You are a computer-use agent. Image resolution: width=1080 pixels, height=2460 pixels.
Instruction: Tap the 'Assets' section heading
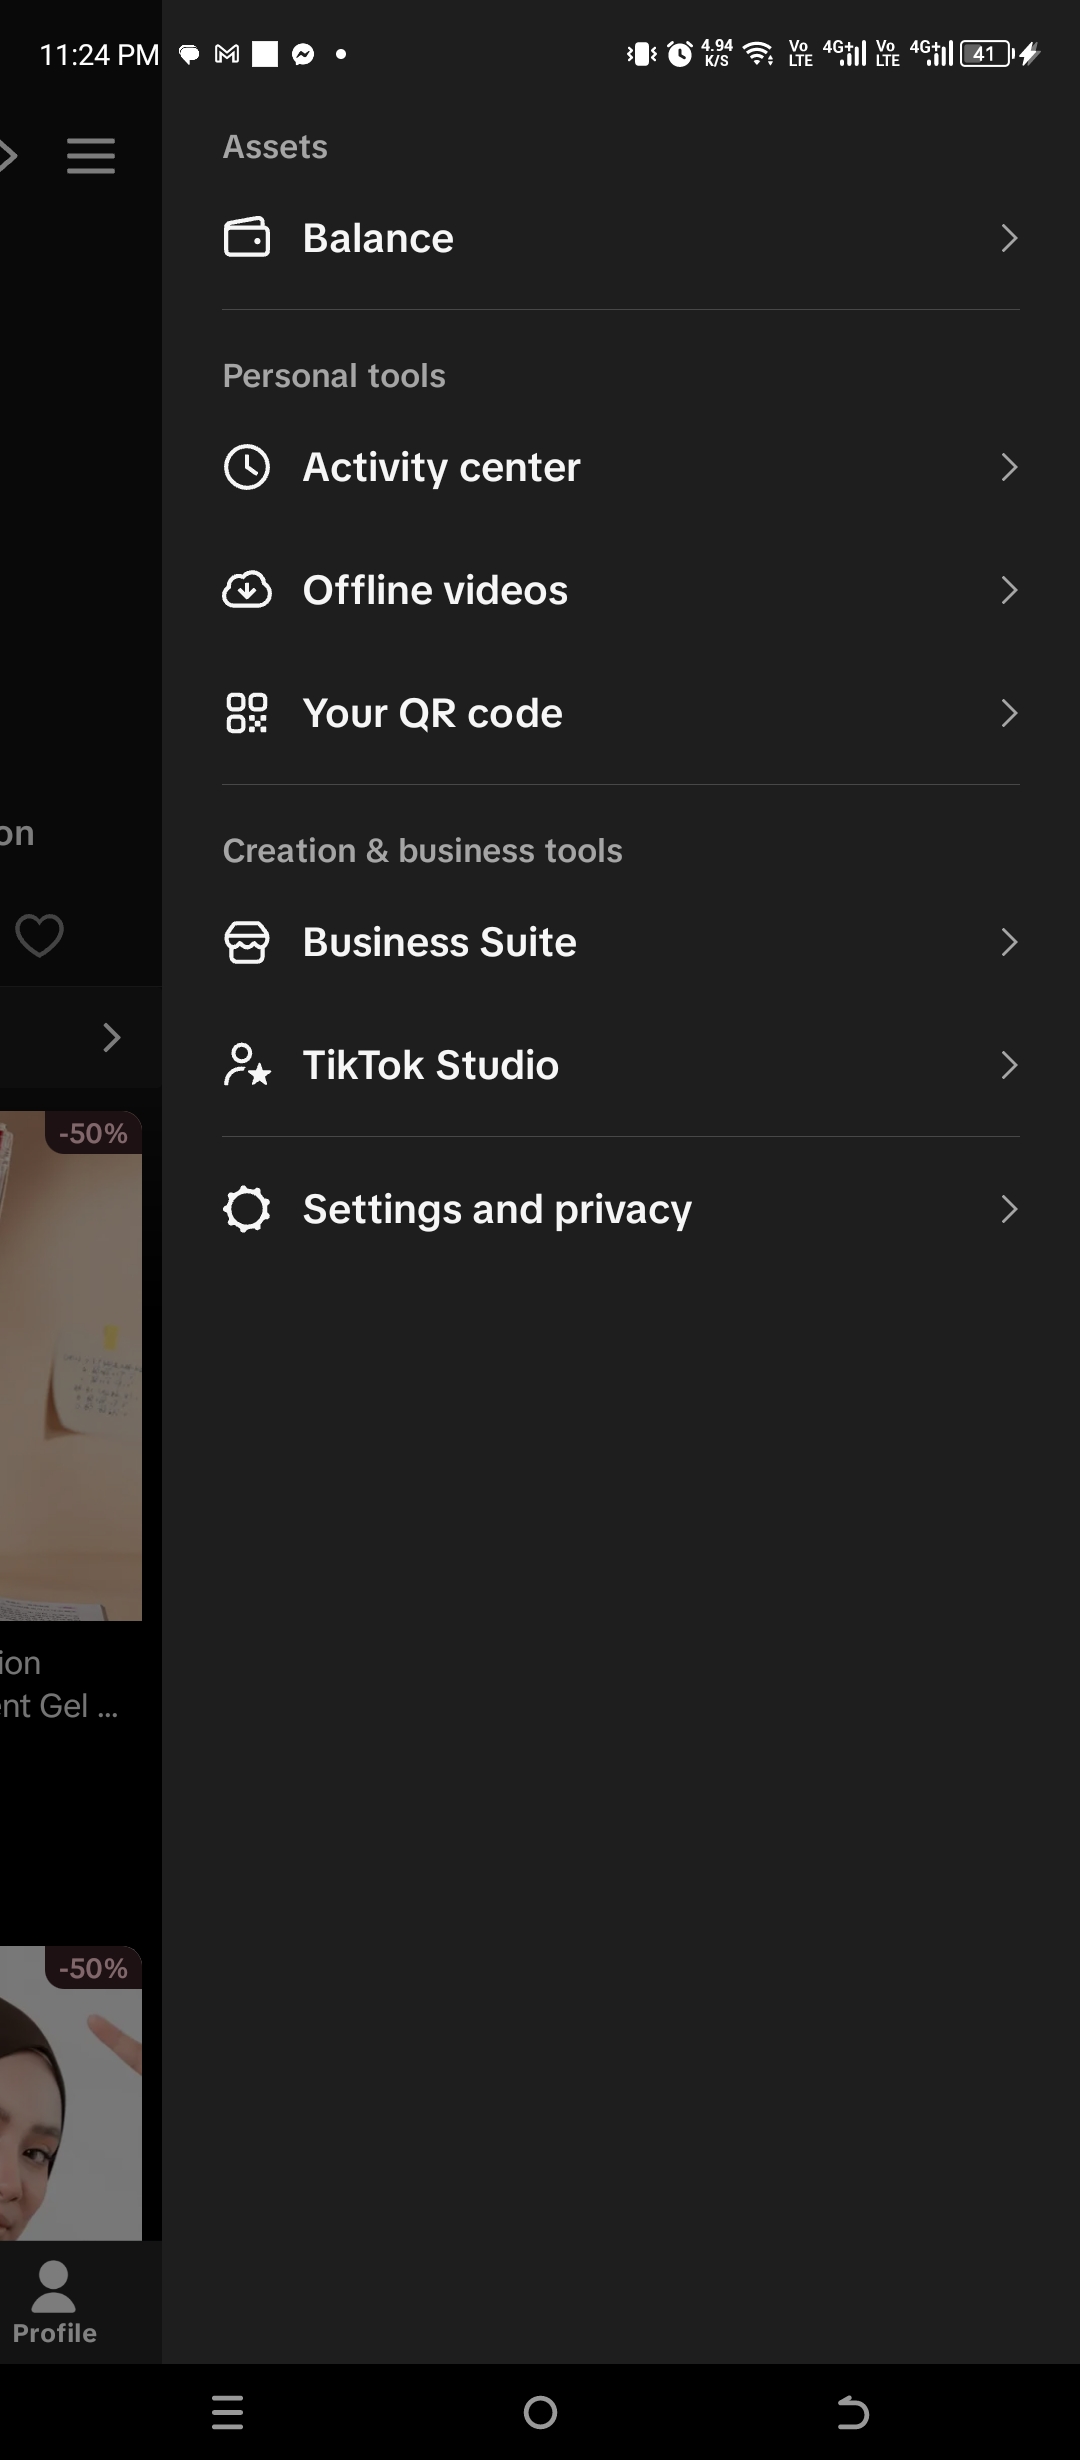coord(275,147)
